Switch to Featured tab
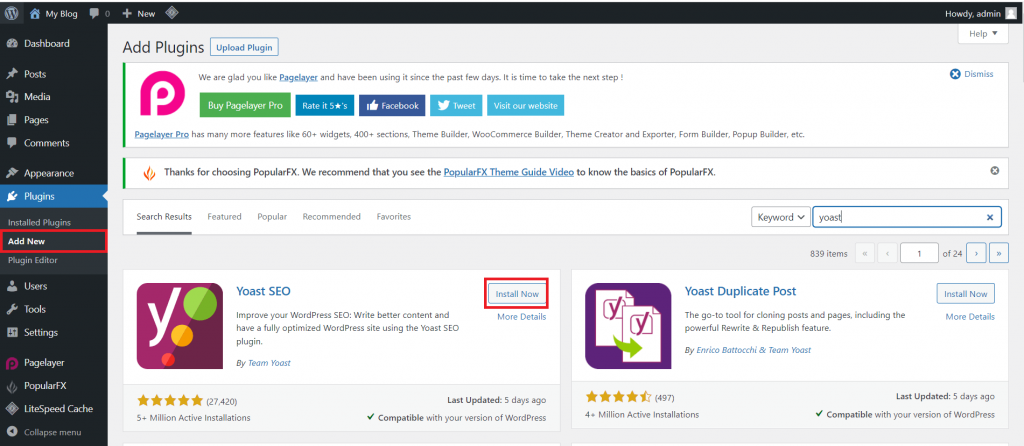Image resolution: width=1024 pixels, height=446 pixels. point(224,217)
